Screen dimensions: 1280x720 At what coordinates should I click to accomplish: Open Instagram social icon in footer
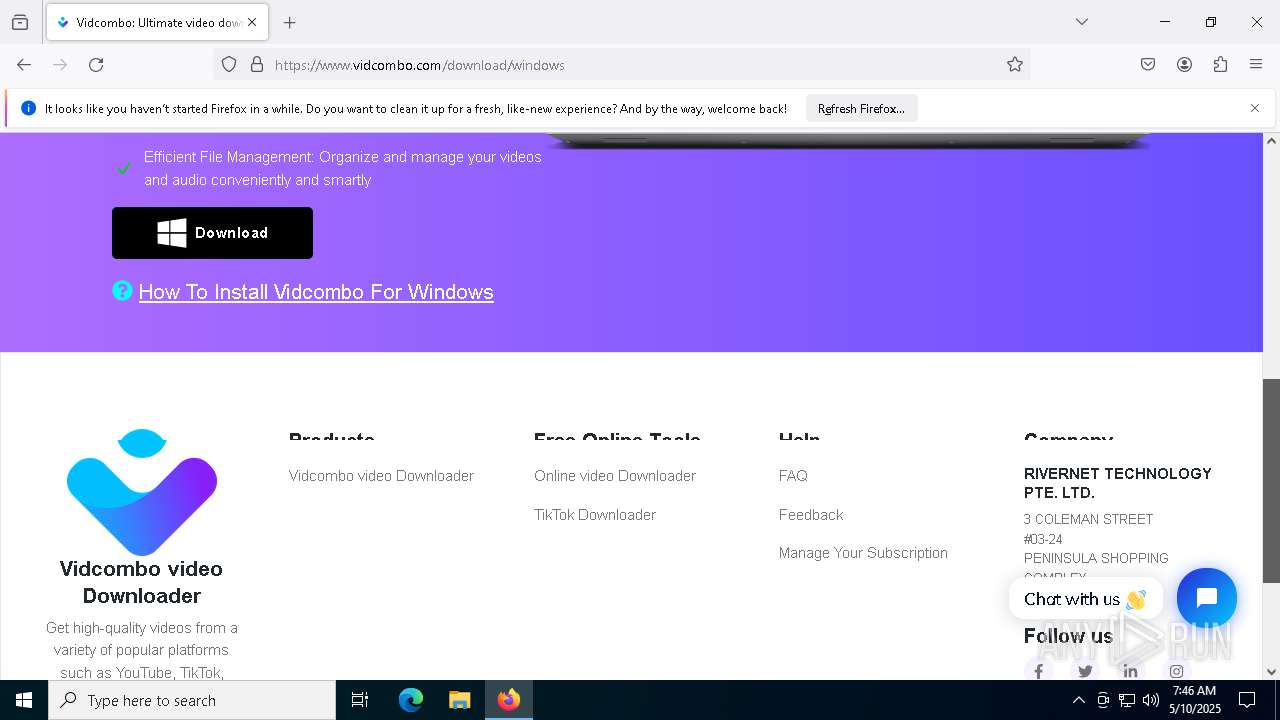tap(1177, 671)
